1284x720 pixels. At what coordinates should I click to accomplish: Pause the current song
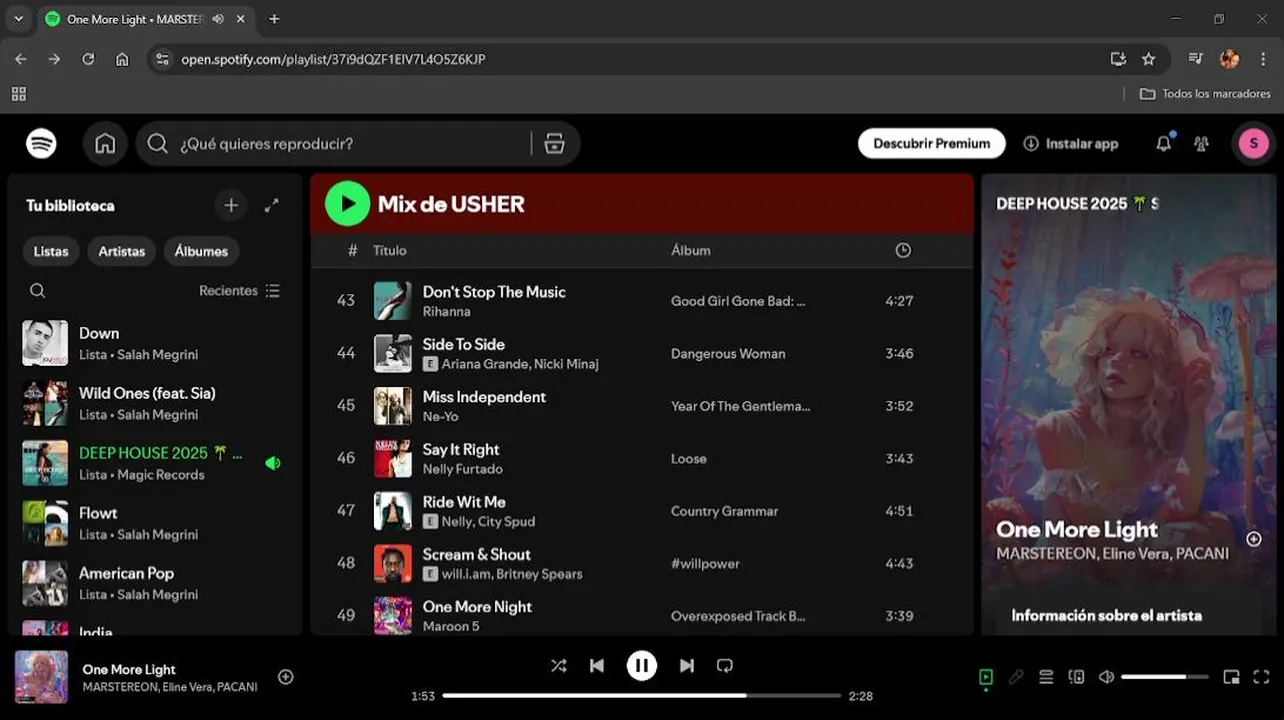642,665
